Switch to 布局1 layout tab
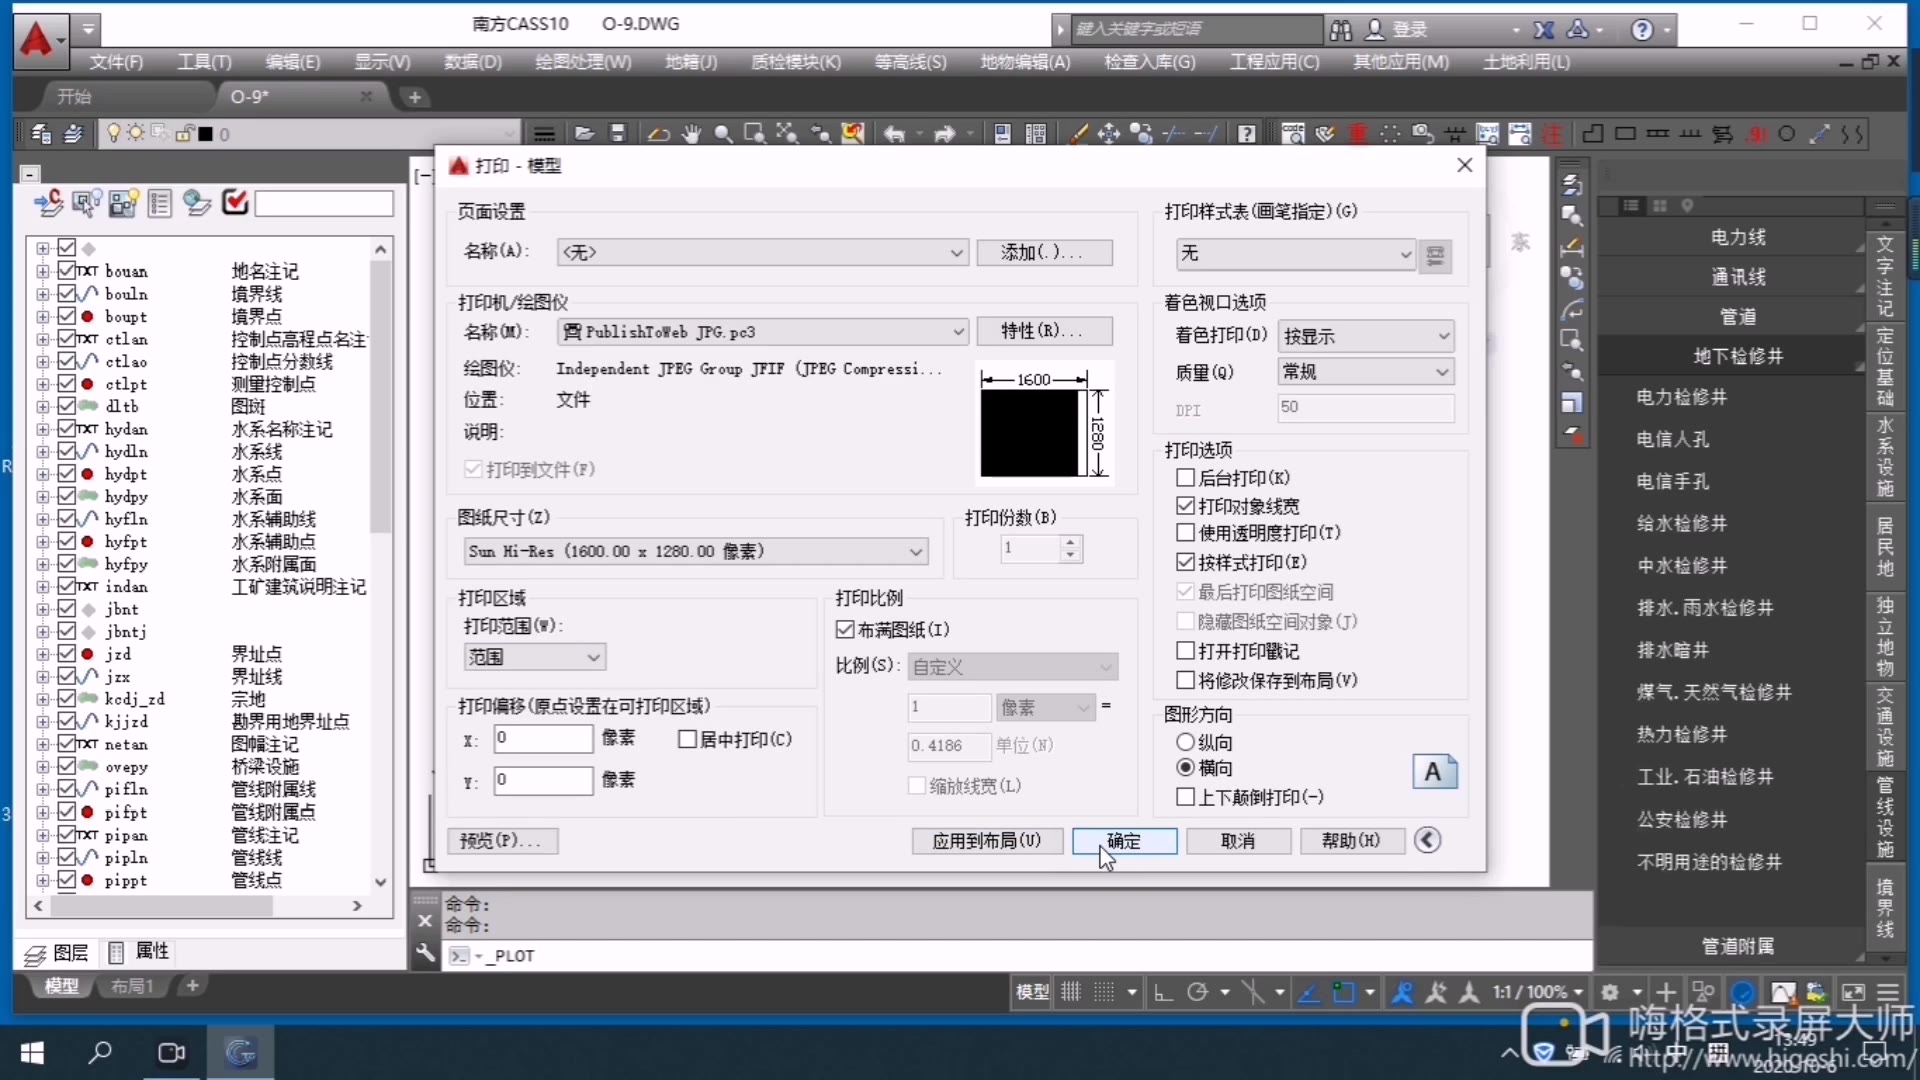This screenshot has height=1080, width=1920. 132,986
